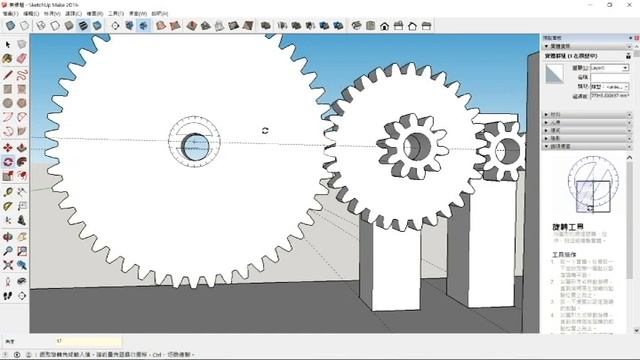Pick the Protractor tool
This screenshot has width=640, height=360.
click(x=8, y=206)
